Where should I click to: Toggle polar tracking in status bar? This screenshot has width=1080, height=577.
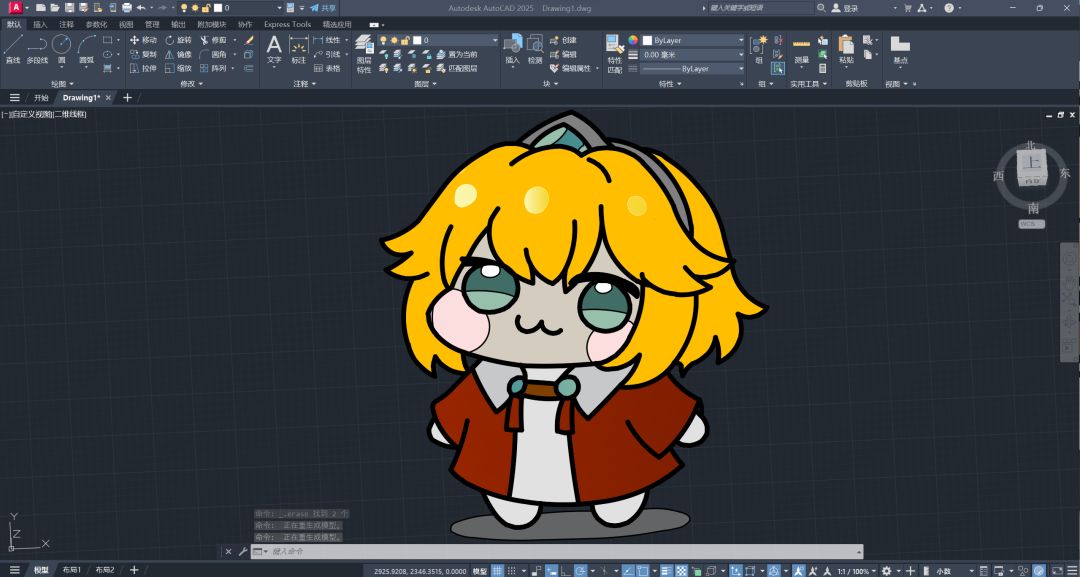pos(580,571)
